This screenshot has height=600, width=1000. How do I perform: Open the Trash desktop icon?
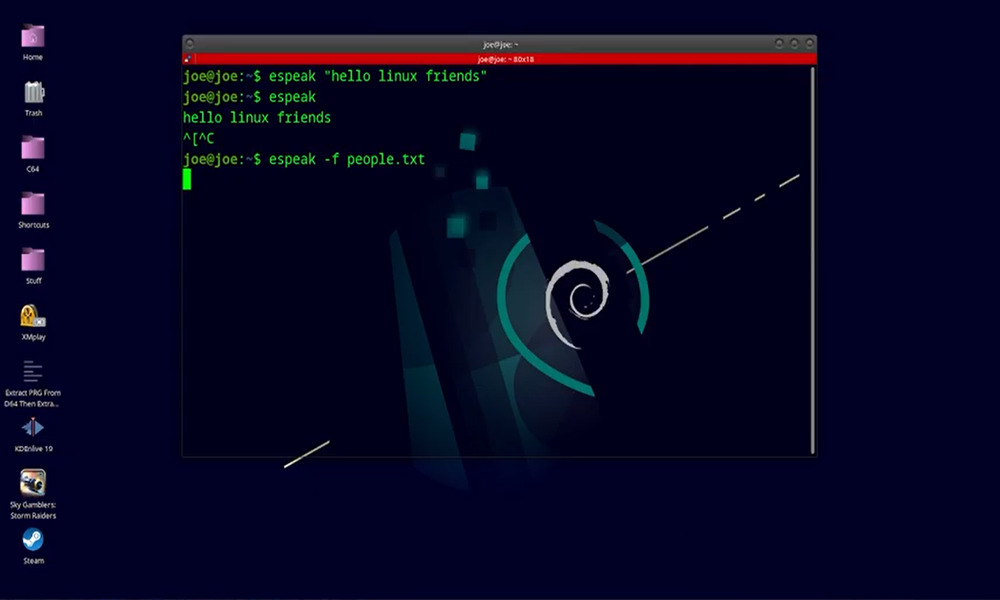pos(33,94)
